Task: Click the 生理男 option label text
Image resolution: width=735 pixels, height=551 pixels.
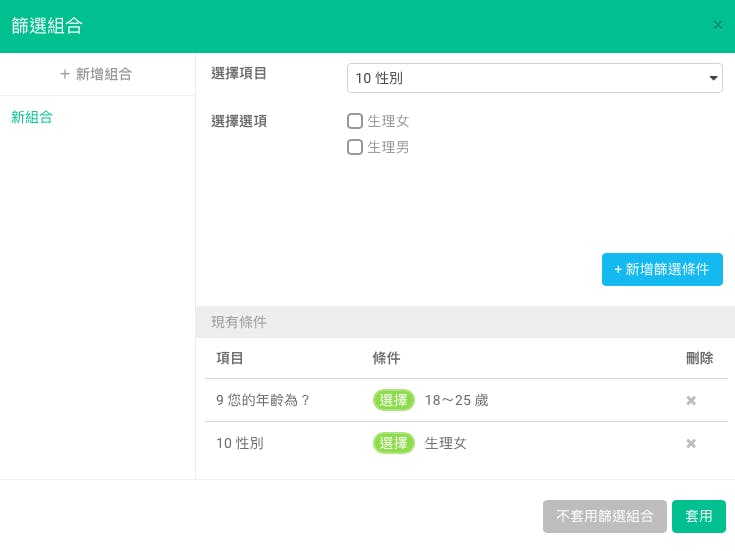Action: [x=388, y=147]
